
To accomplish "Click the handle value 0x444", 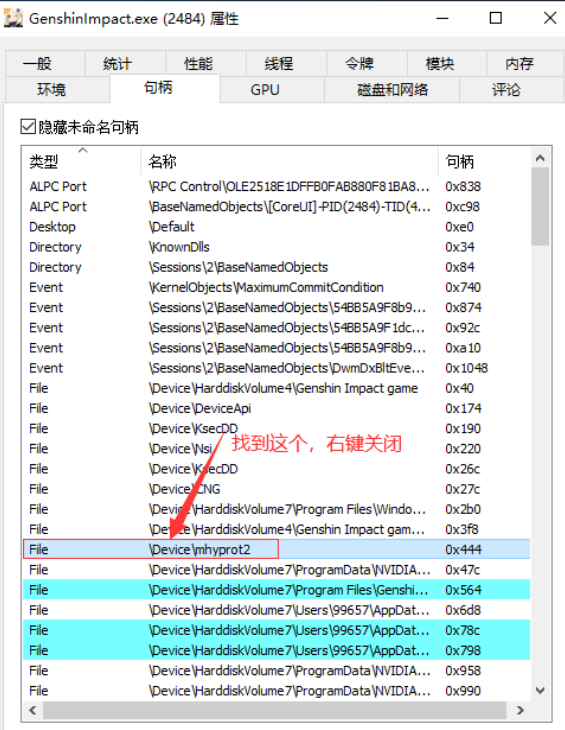I will (463, 549).
